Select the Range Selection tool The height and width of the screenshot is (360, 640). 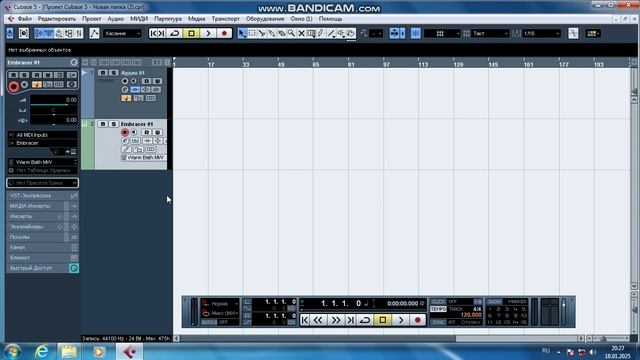pyautogui.click(x=252, y=33)
